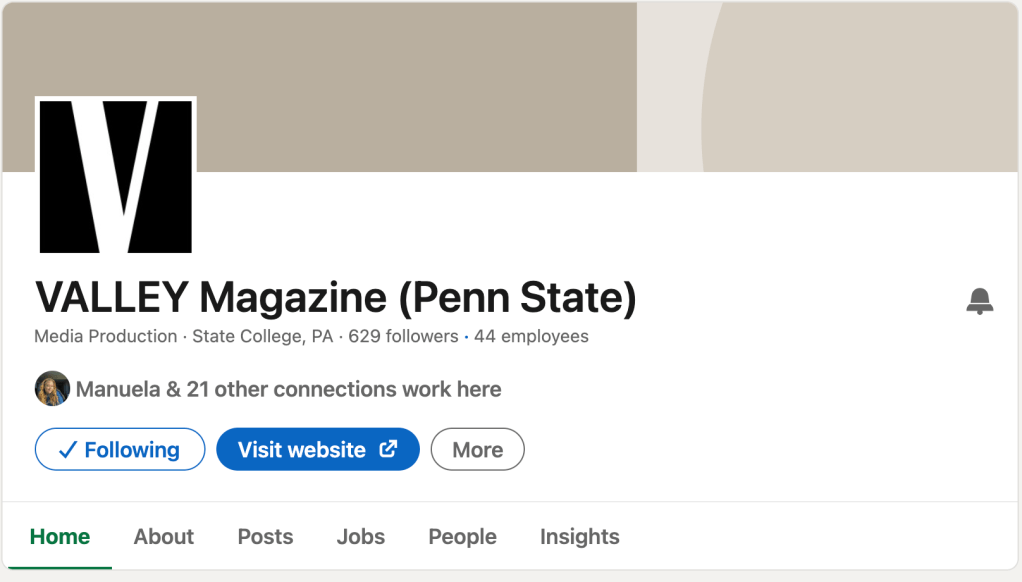Switch to the Home tab
This screenshot has height=582, width=1022.
point(60,537)
